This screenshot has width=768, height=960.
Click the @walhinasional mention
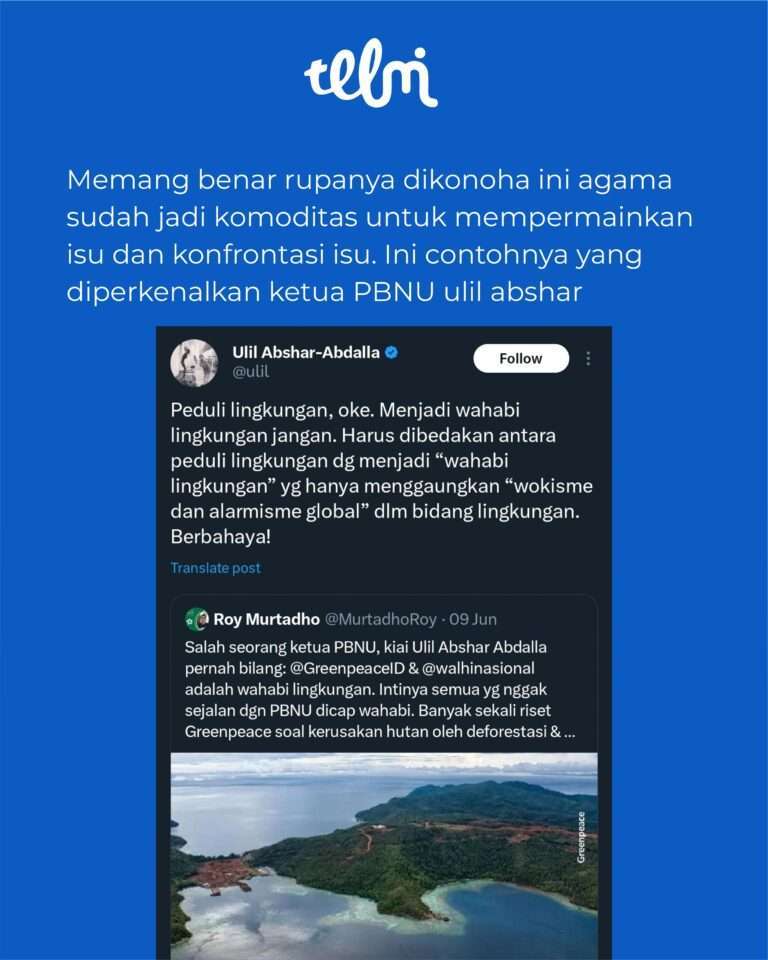478,668
